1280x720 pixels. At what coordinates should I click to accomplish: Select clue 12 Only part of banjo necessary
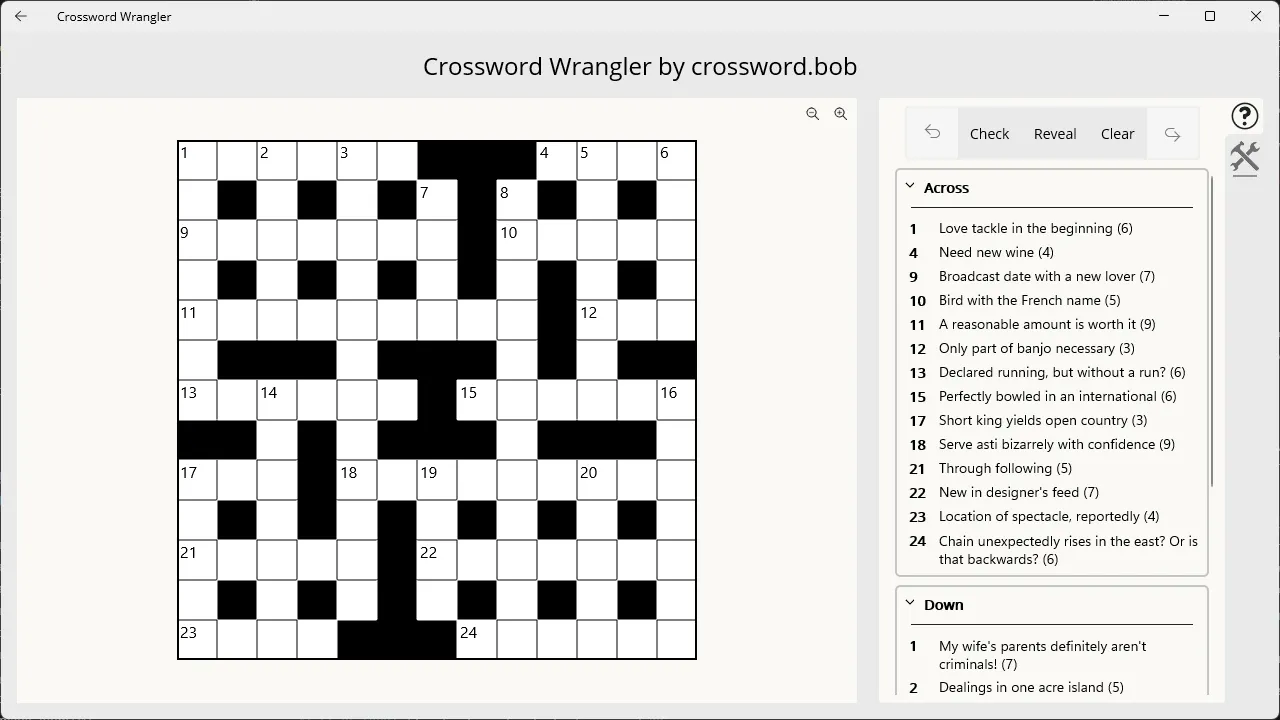(1051, 348)
